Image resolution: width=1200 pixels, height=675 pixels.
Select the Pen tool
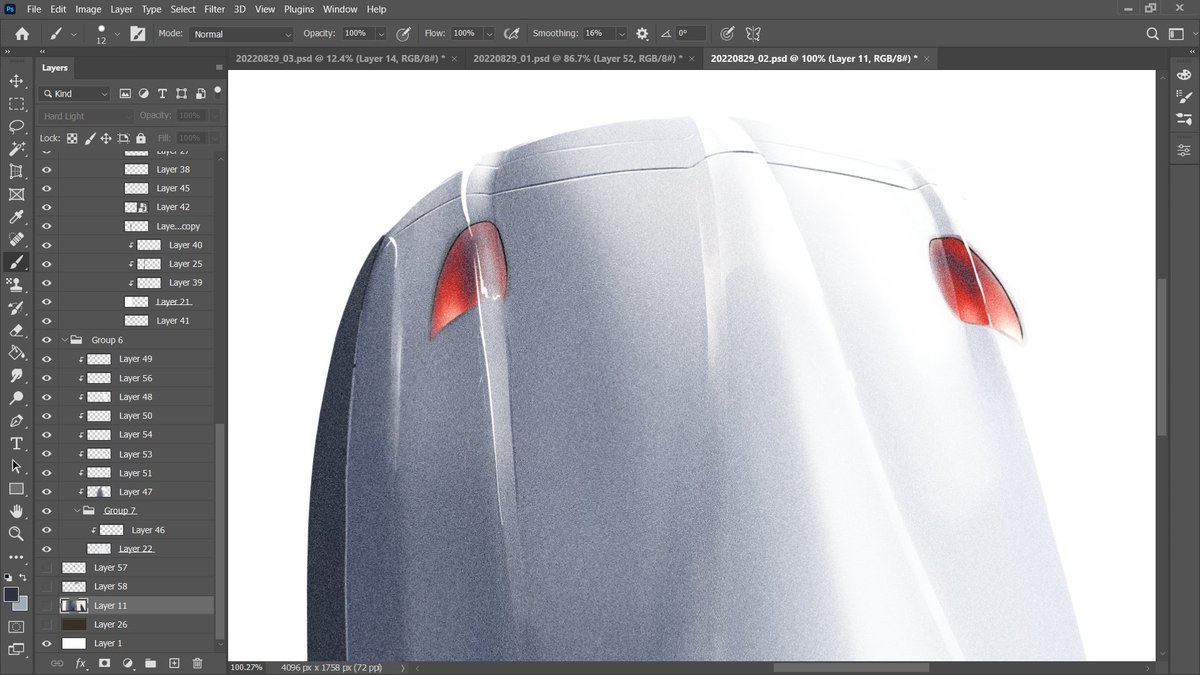point(16,421)
